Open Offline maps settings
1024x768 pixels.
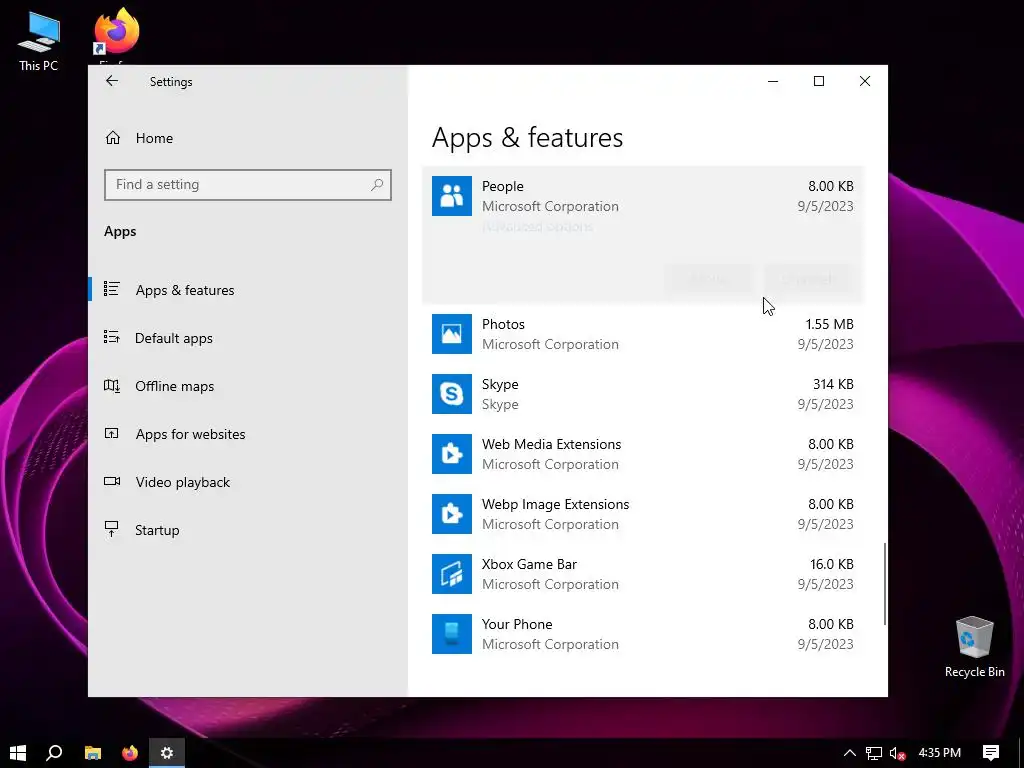(x=174, y=386)
